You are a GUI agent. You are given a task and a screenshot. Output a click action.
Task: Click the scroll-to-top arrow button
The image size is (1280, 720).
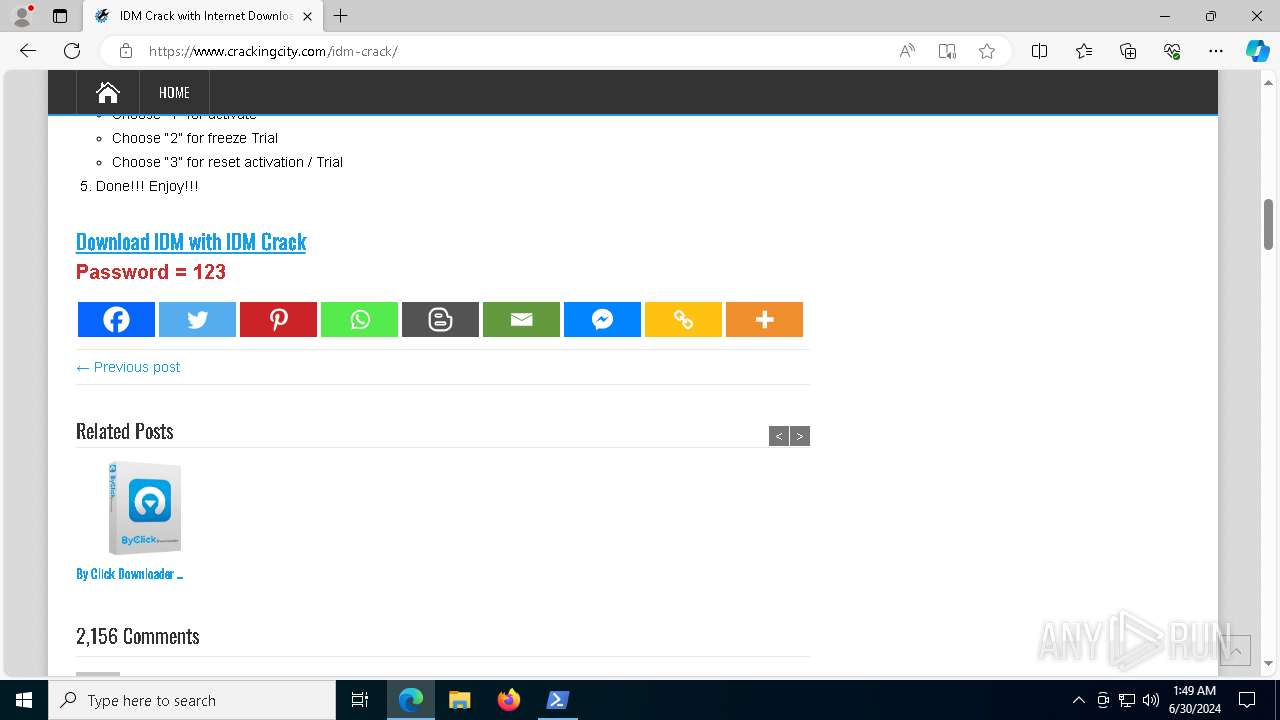click(1235, 650)
